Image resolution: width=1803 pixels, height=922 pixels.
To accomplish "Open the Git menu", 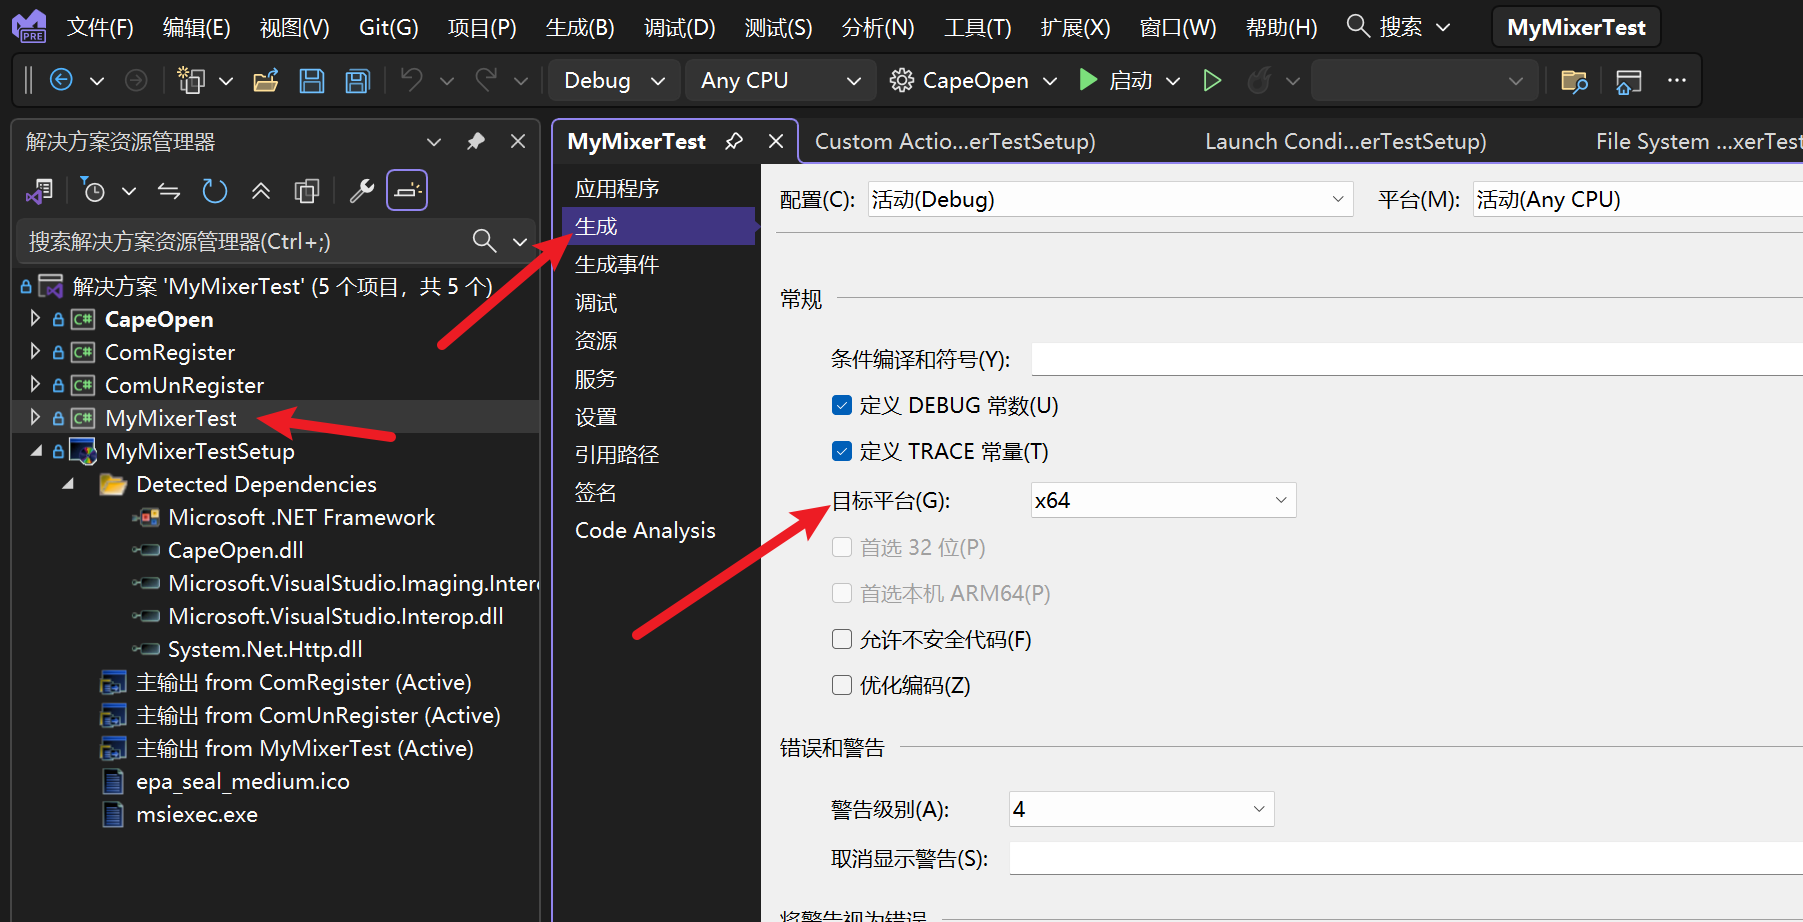I will coord(389,28).
